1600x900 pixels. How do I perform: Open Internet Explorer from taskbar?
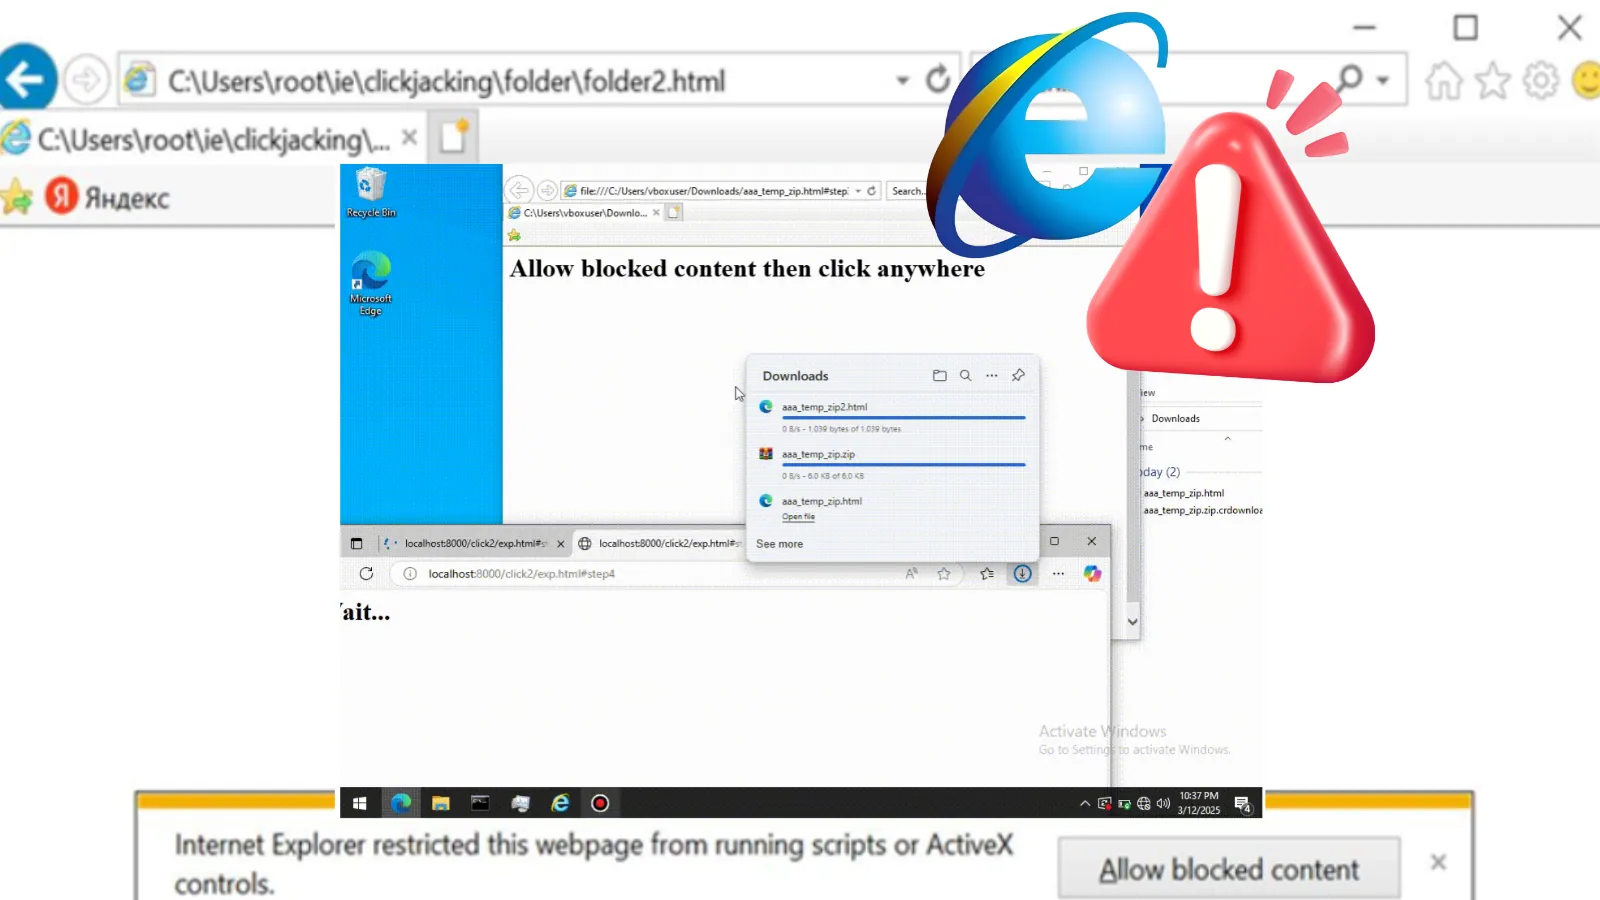pyautogui.click(x=560, y=803)
